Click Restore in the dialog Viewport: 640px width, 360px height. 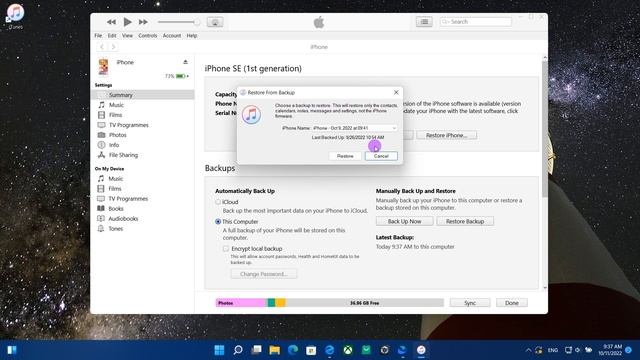345,156
